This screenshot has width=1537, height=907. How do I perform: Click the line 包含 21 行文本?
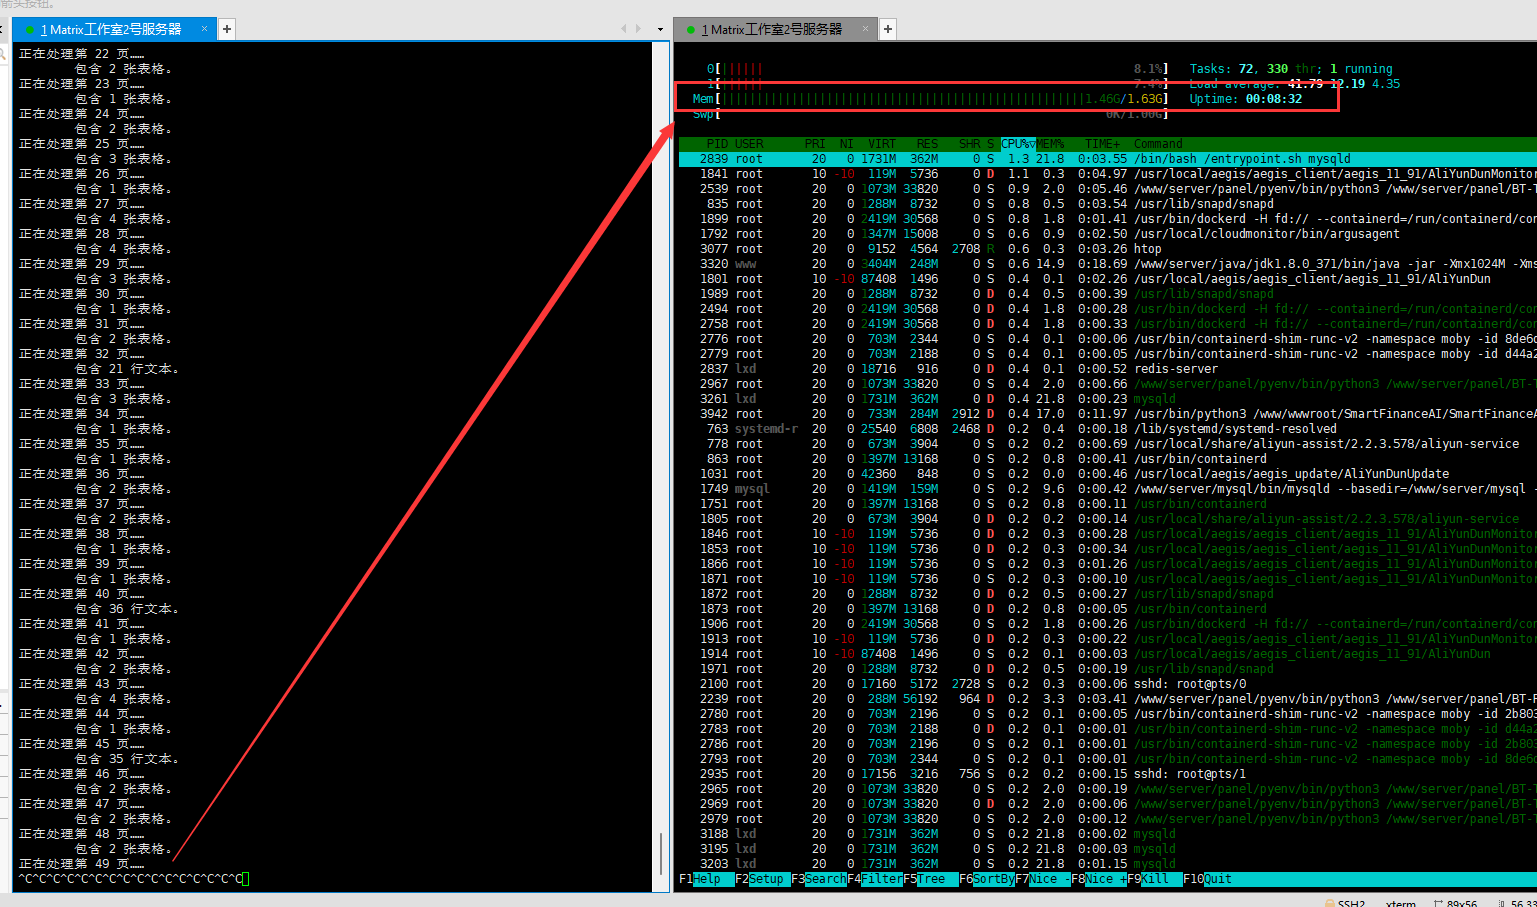126,369
